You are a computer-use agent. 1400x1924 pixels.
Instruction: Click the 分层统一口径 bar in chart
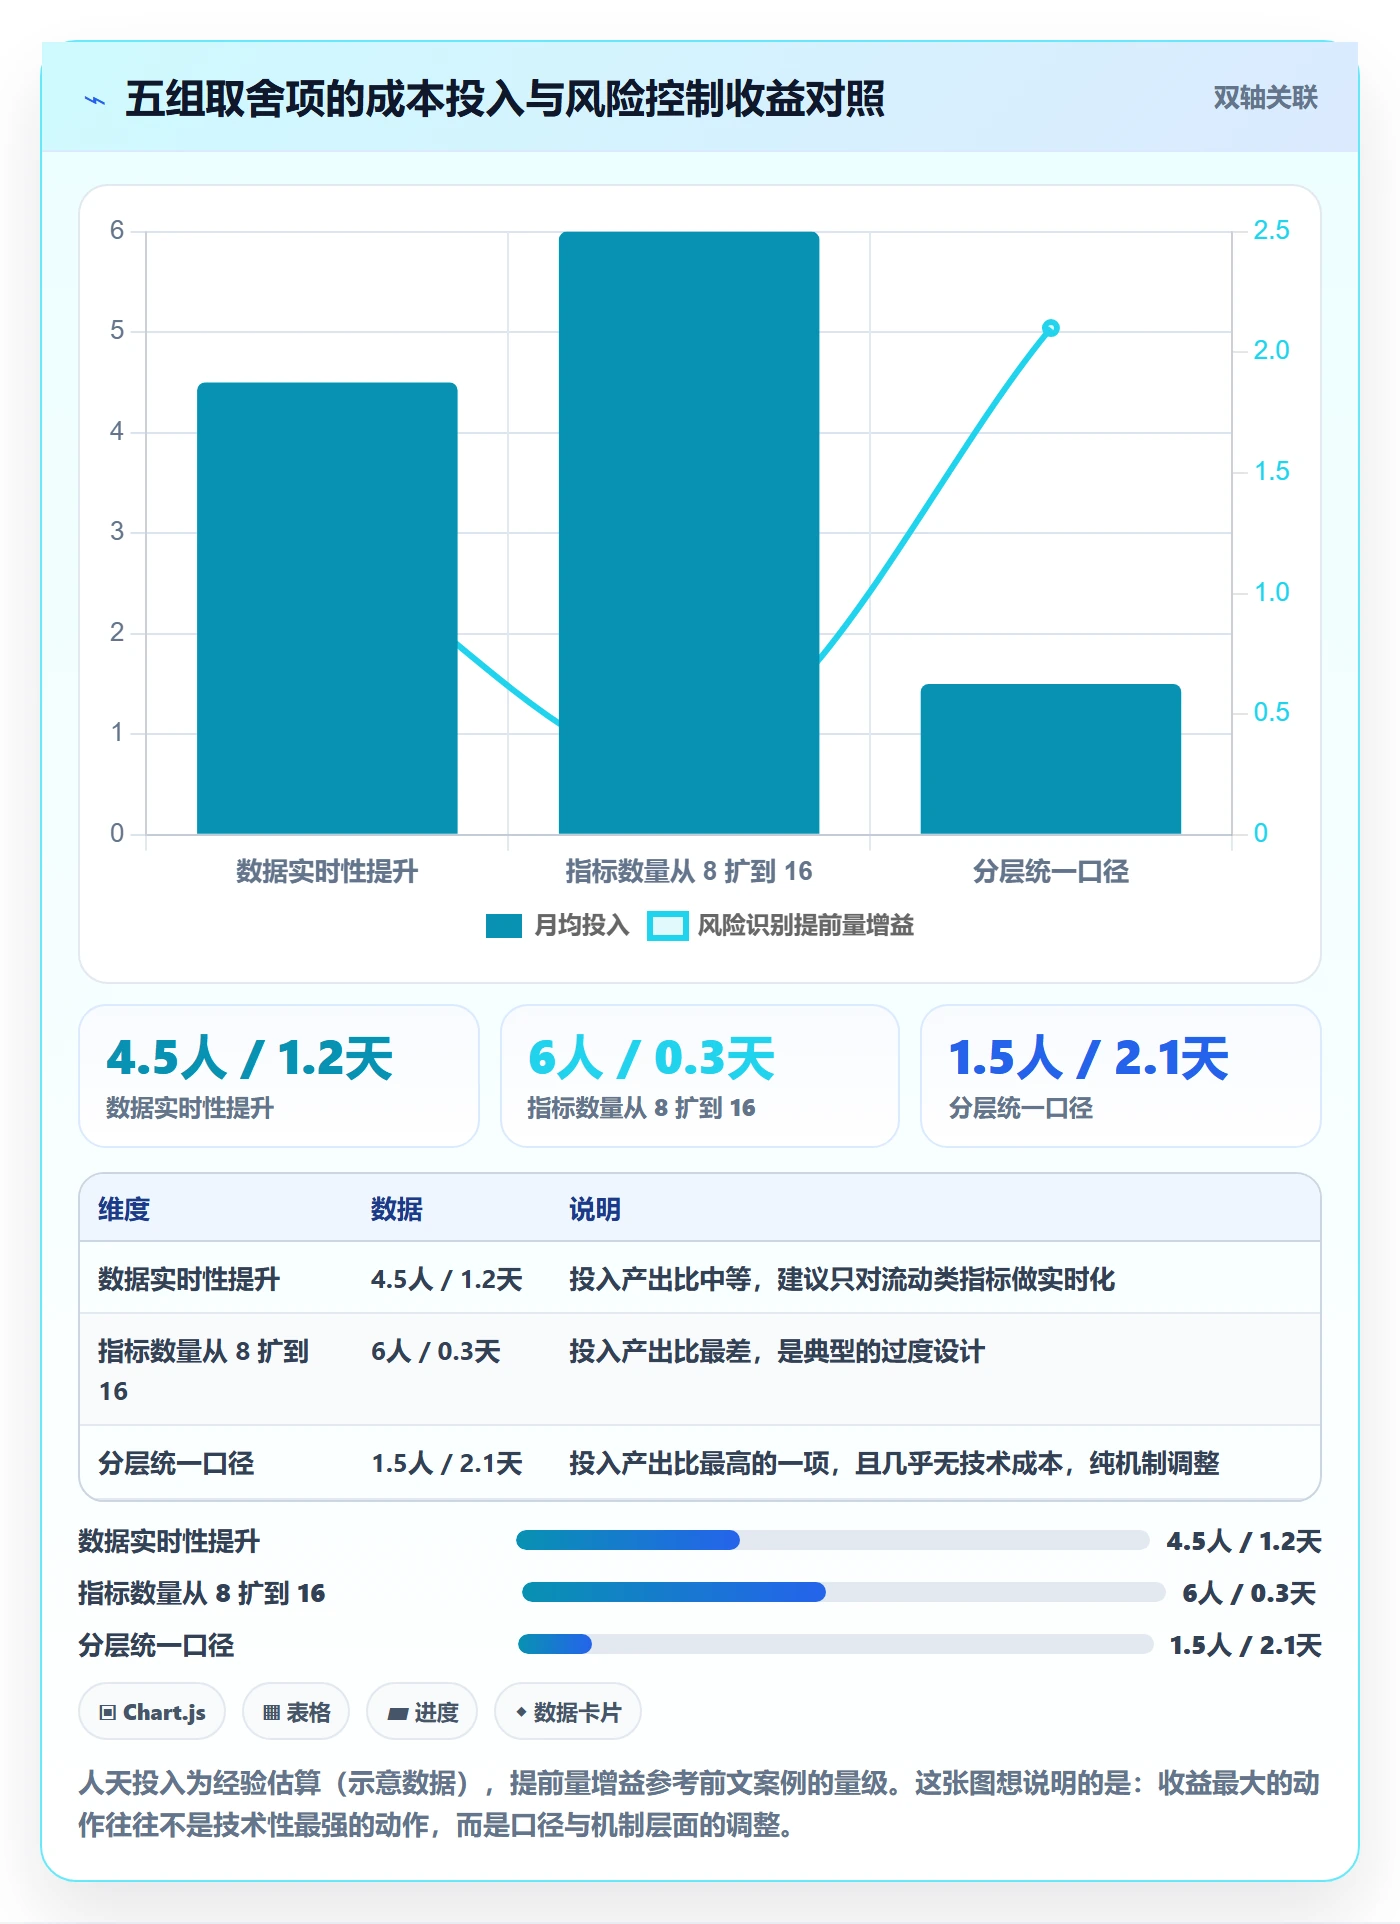[x=1051, y=759]
